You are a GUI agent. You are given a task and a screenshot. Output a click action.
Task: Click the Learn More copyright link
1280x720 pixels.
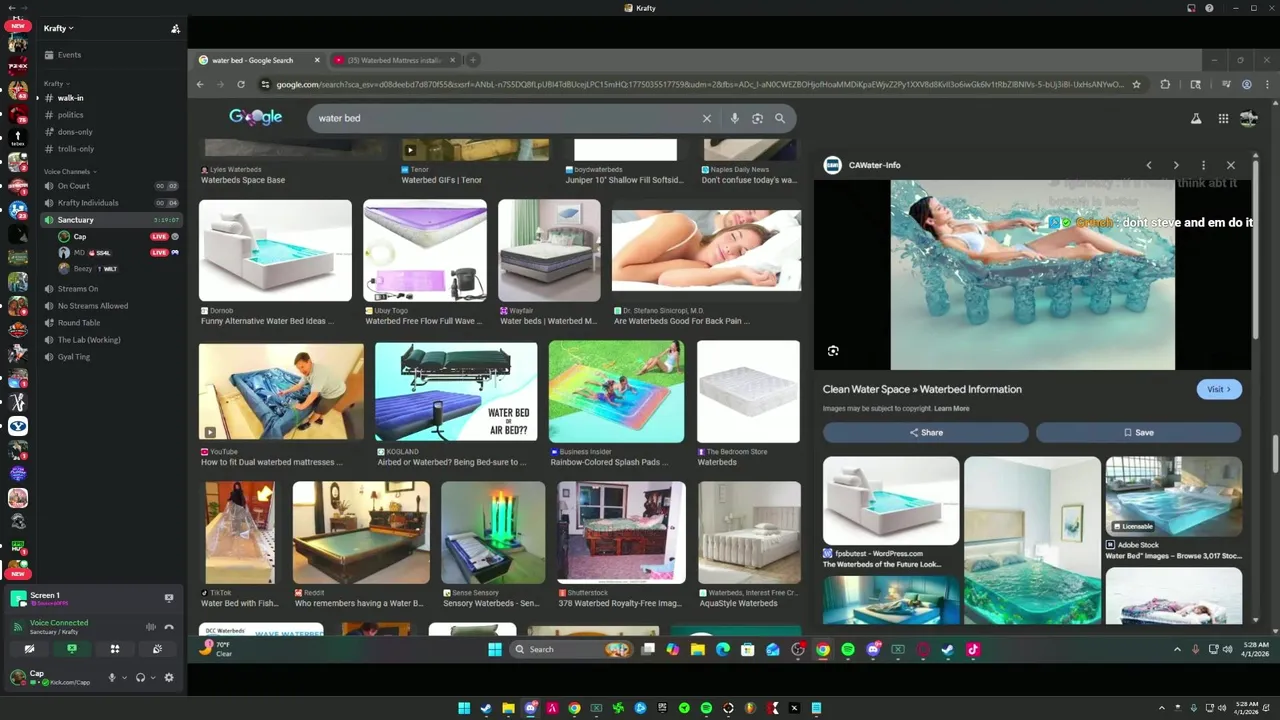tap(951, 408)
